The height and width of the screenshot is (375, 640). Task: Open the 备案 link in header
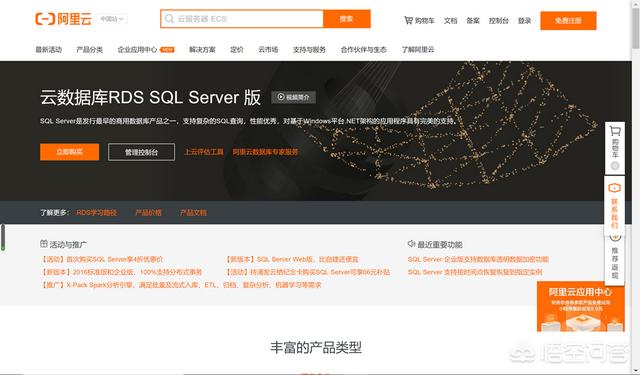pos(473,20)
